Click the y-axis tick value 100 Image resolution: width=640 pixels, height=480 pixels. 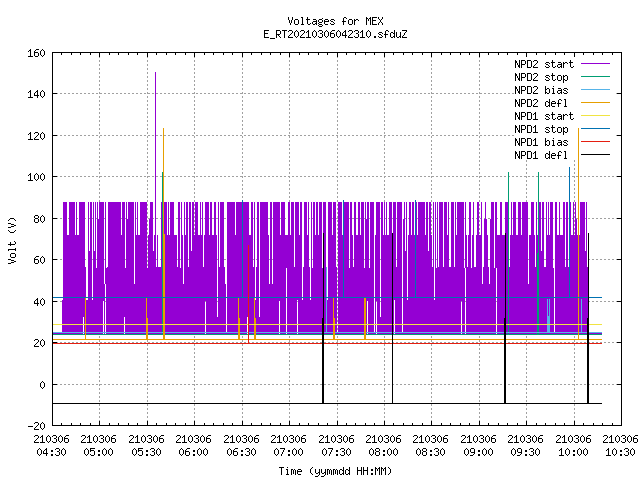click(x=36, y=178)
